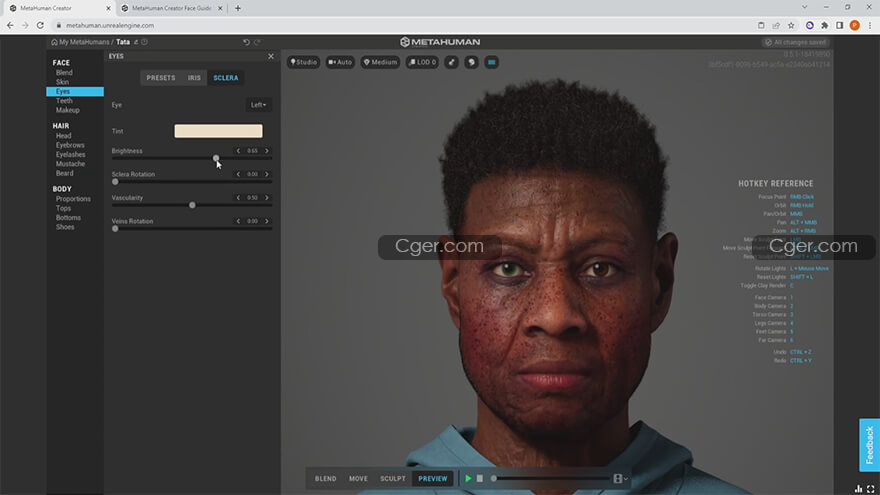Click the sclera Tint color swatch

coord(218,131)
